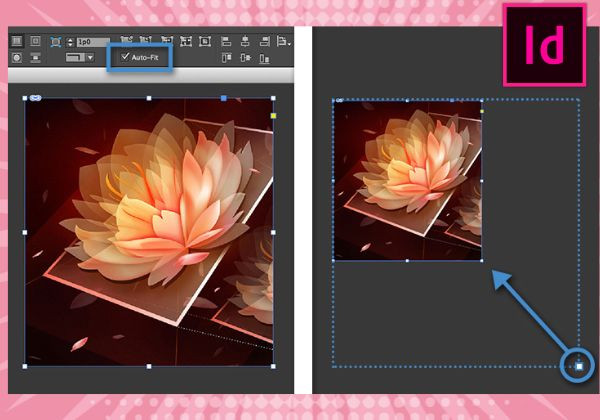Click yellow live corners square on left frame

(x=273, y=116)
